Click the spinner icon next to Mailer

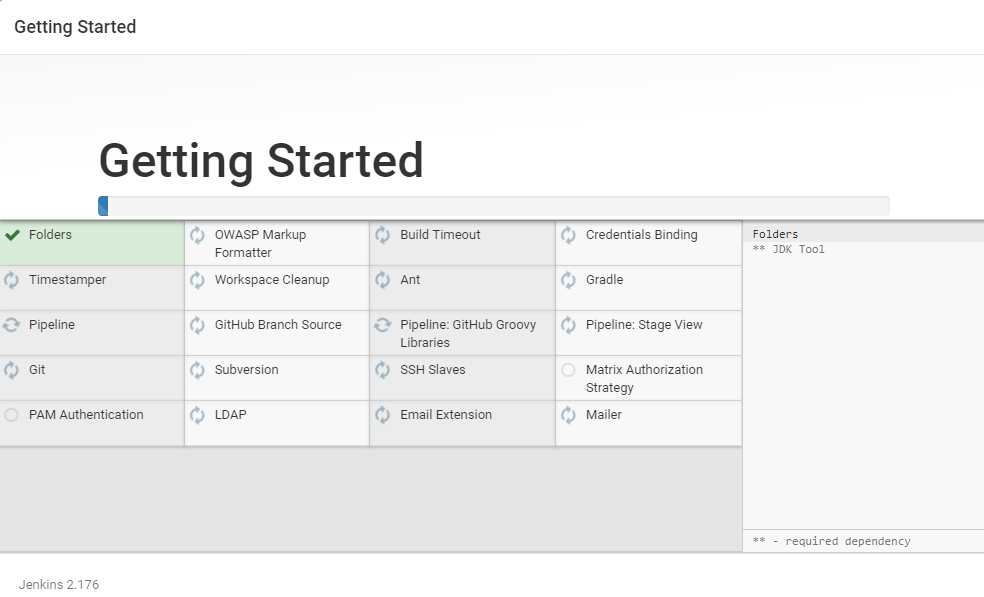click(x=568, y=415)
